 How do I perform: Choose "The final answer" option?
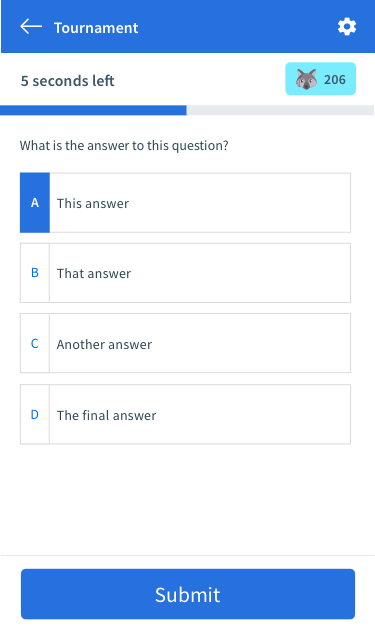tap(185, 415)
